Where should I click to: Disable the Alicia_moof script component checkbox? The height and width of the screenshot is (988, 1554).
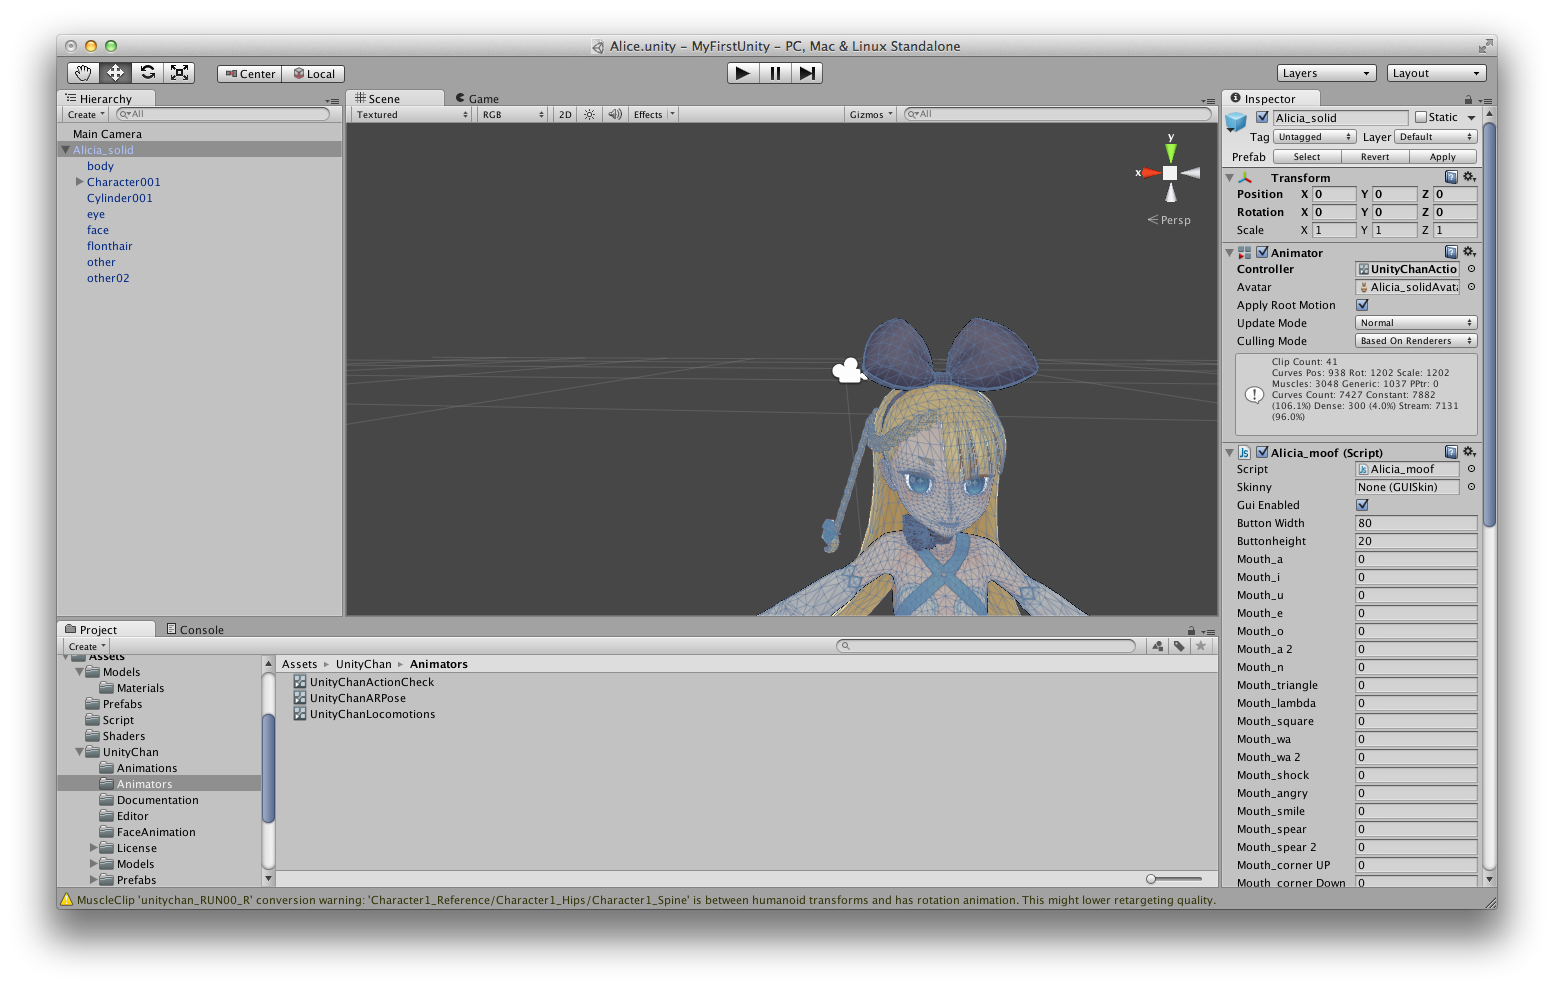1262,452
